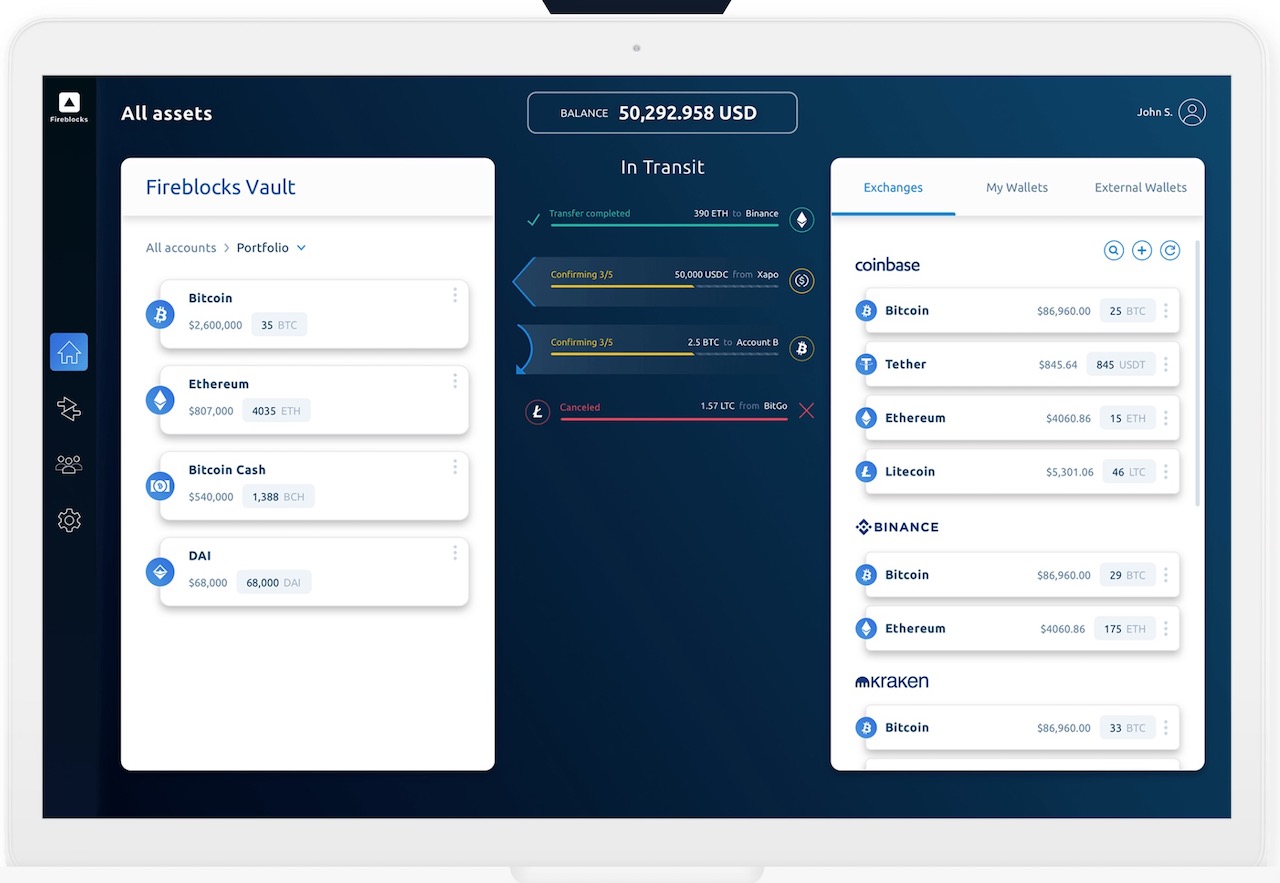The height and width of the screenshot is (883, 1280).
Task: Click the balance 50,292.958 USD box
Action: pyautogui.click(x=662, y=113)
